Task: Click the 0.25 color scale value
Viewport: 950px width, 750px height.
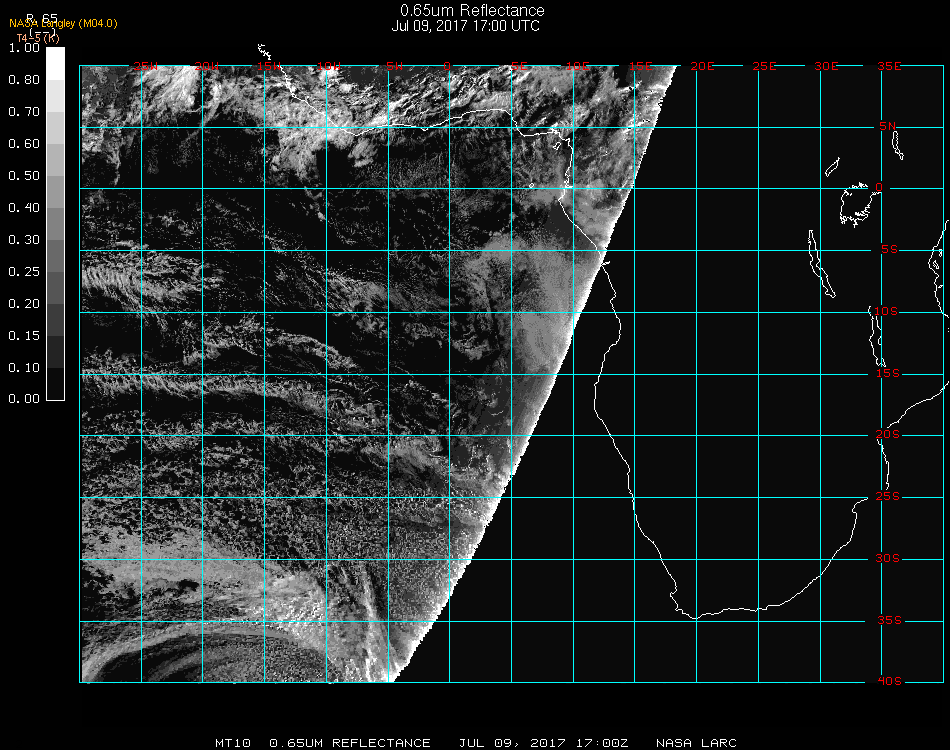Action: click(x=24, y=272)
